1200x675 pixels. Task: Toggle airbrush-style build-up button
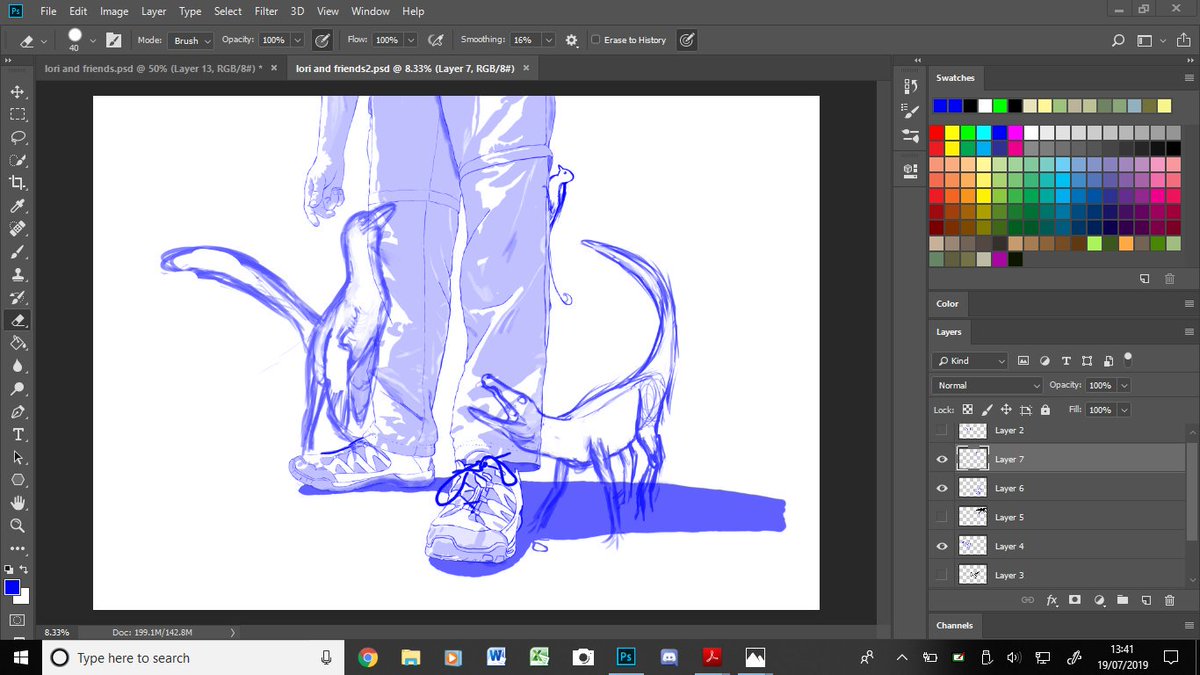436,40
